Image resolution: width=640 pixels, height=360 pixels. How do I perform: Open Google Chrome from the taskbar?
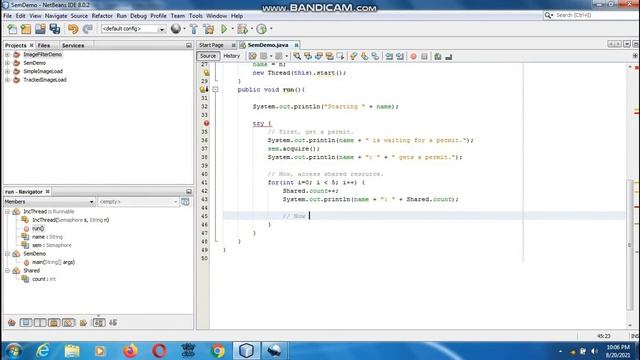[218, 351]
